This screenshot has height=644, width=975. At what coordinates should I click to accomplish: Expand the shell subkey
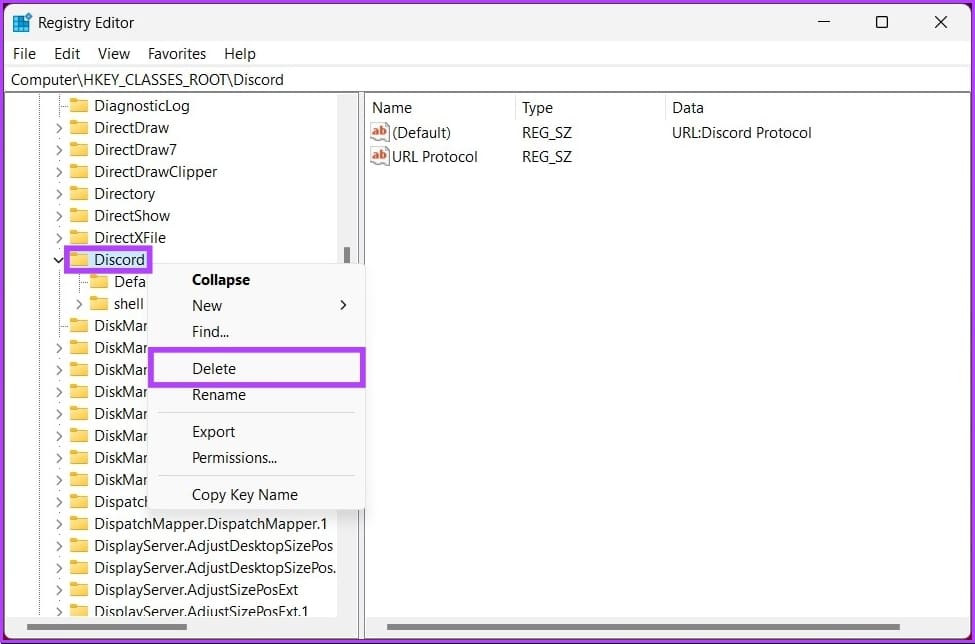[x=79, y=304]
